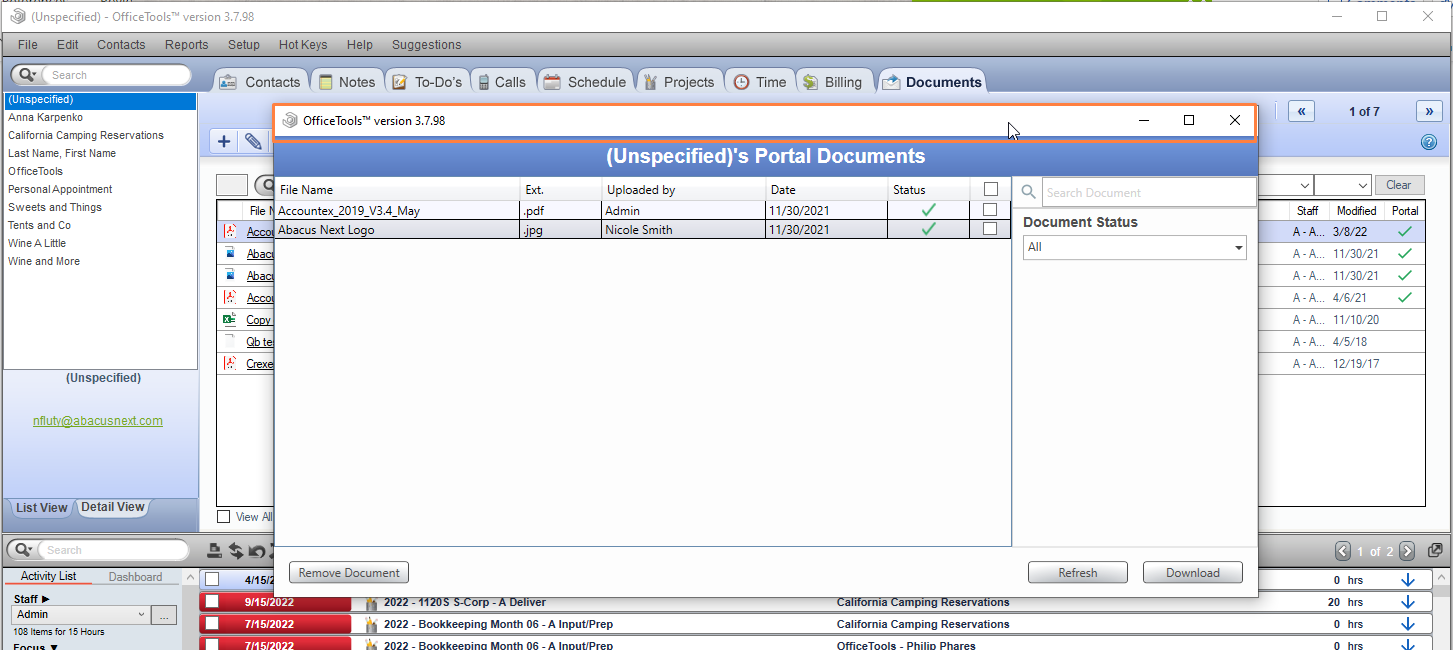This screenshot has height=650, width=1453.
Task: Open the Reports menu
Action: (x=187, y=45)
